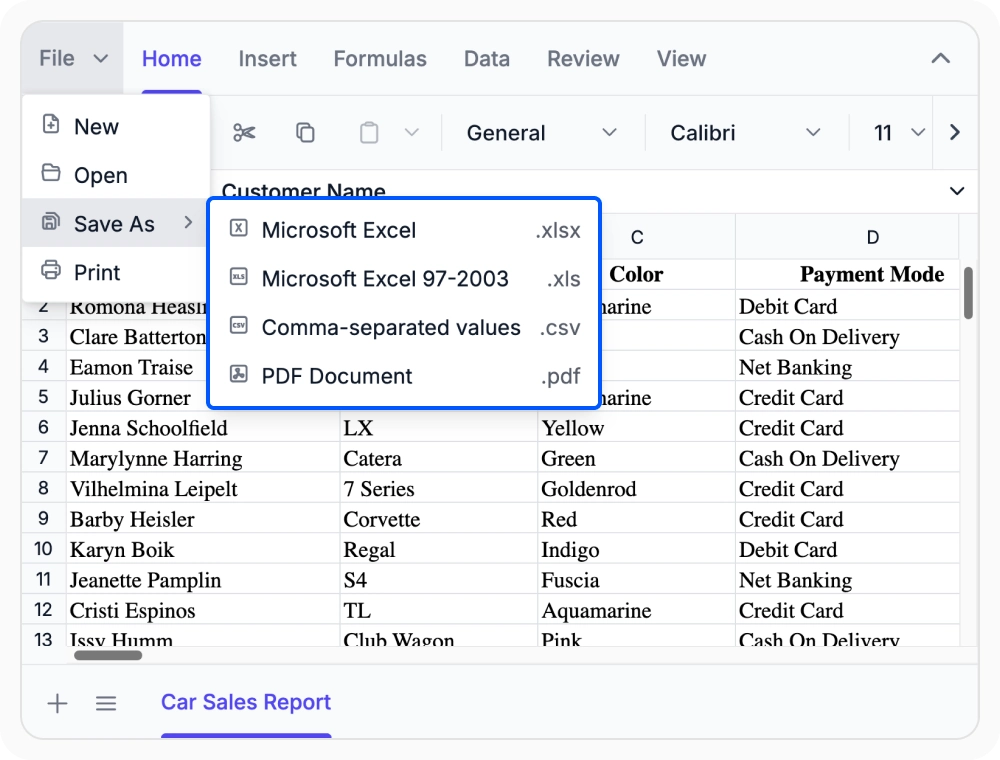This screenshot has width=1000, height=760.
Task: Switch to the Insert tab
Action: (267, 59)
